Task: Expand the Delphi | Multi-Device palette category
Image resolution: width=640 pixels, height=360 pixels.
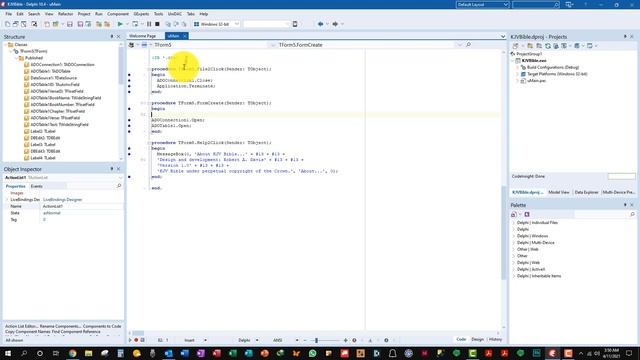Action: point(513,242)
